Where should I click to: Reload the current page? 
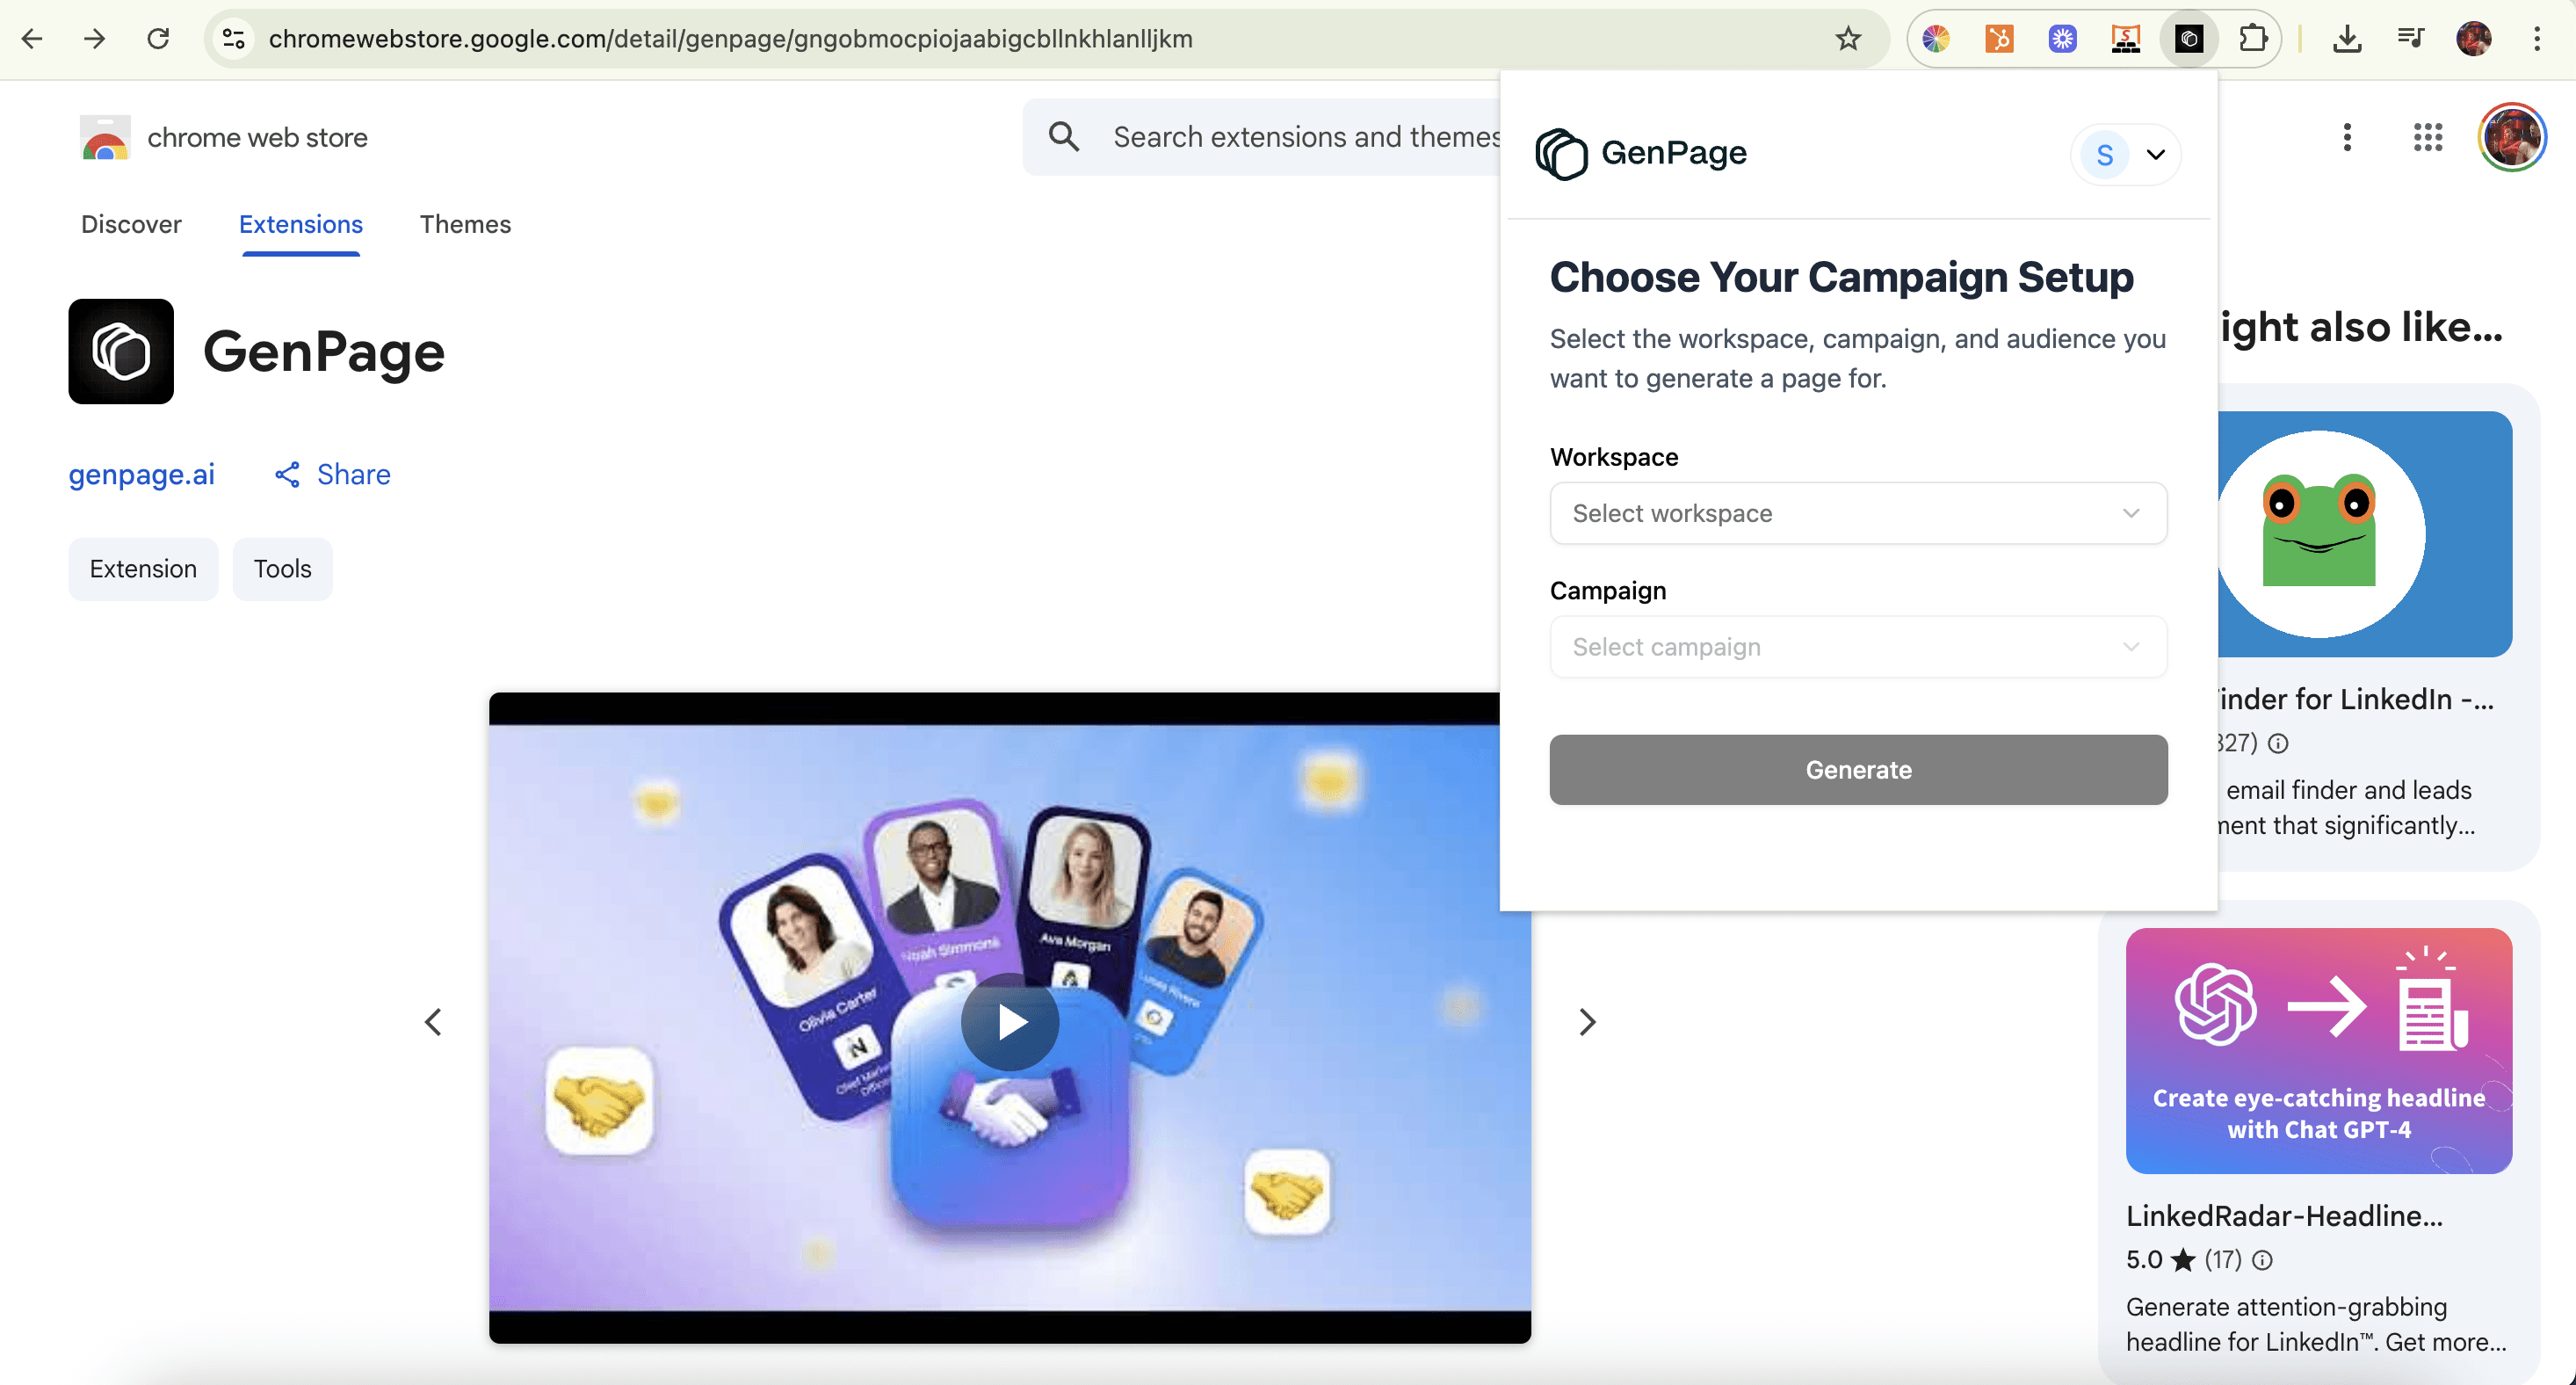158,39
